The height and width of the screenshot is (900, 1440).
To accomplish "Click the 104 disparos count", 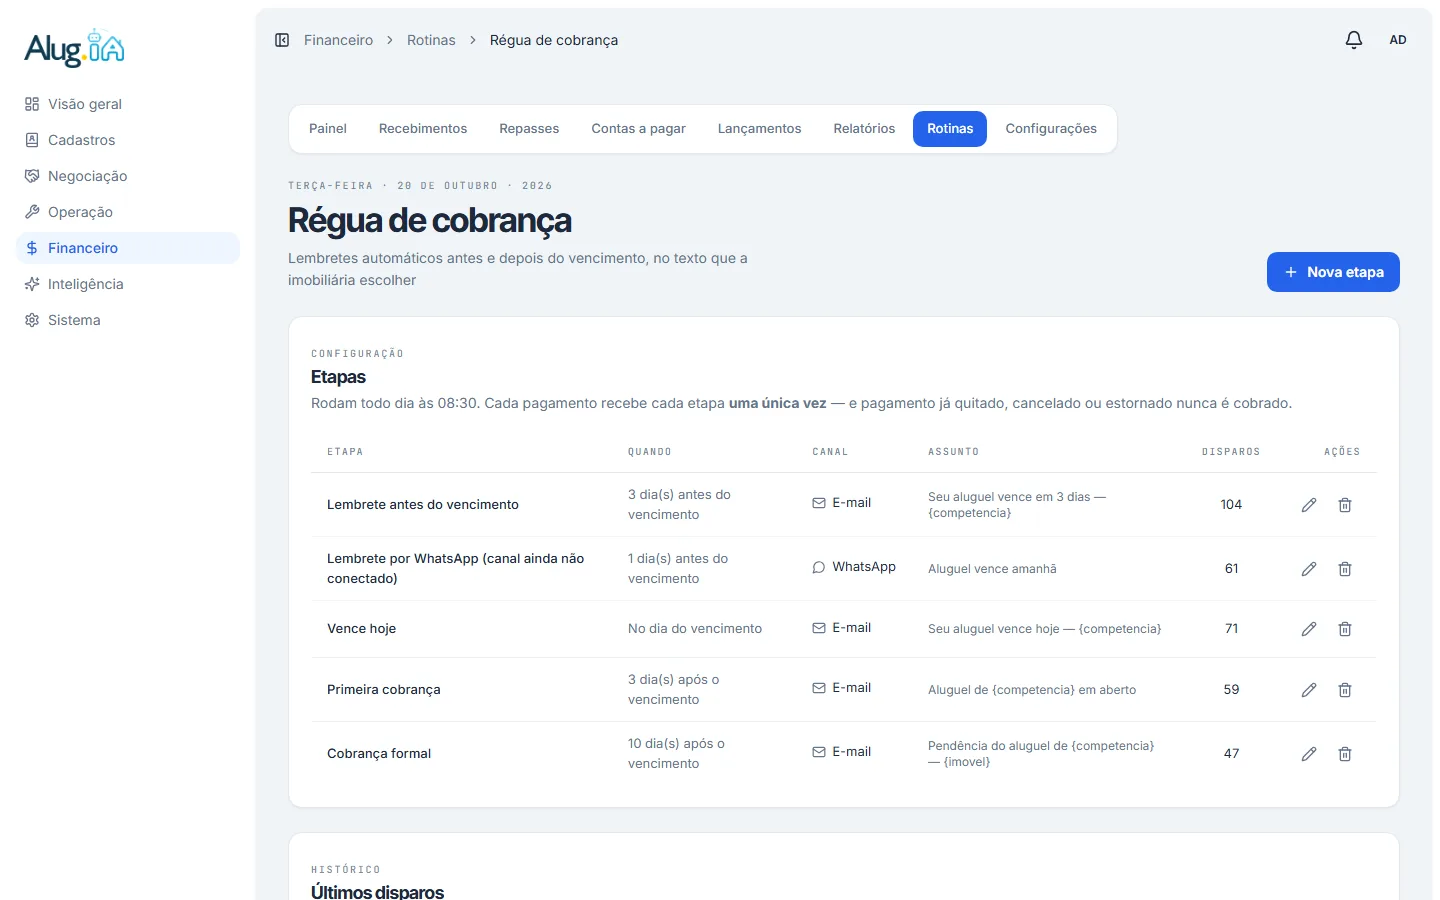I will pyautogui.click(x=1231, y=505).
